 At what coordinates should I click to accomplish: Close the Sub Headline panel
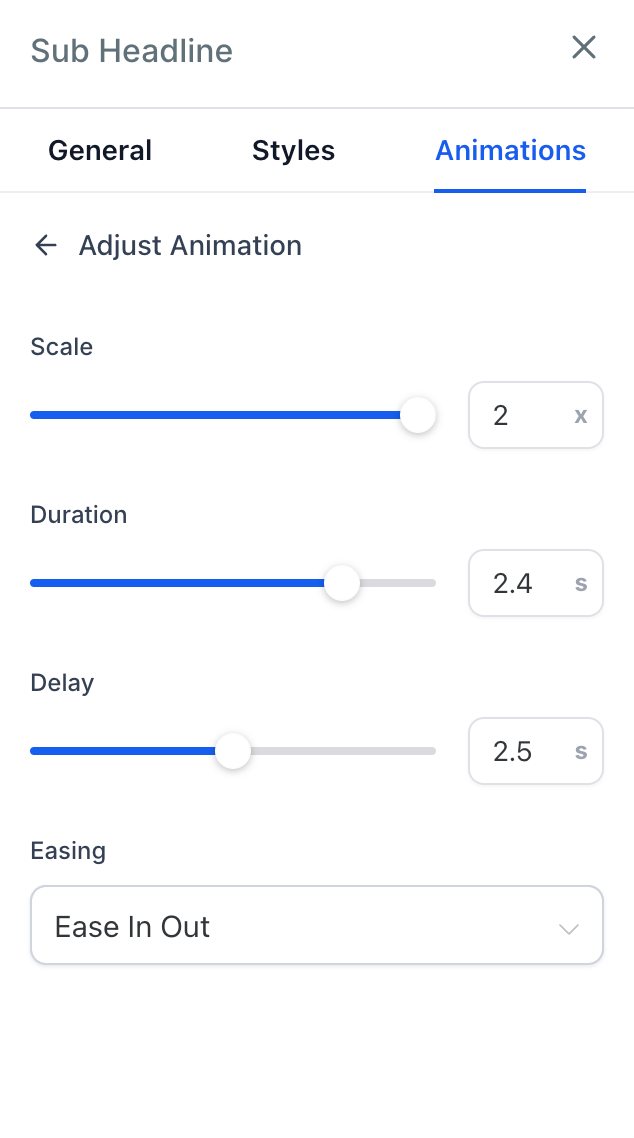coord(583,47)
